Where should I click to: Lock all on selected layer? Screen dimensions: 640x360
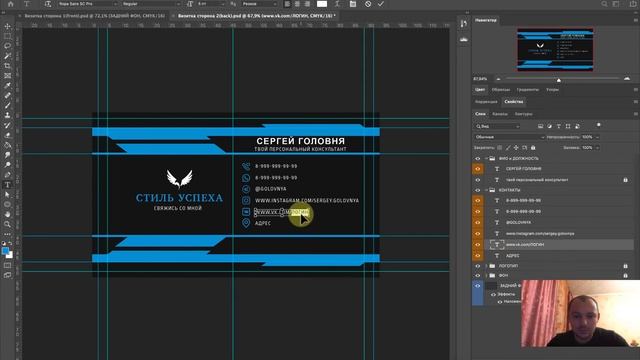tap(533, 148)
